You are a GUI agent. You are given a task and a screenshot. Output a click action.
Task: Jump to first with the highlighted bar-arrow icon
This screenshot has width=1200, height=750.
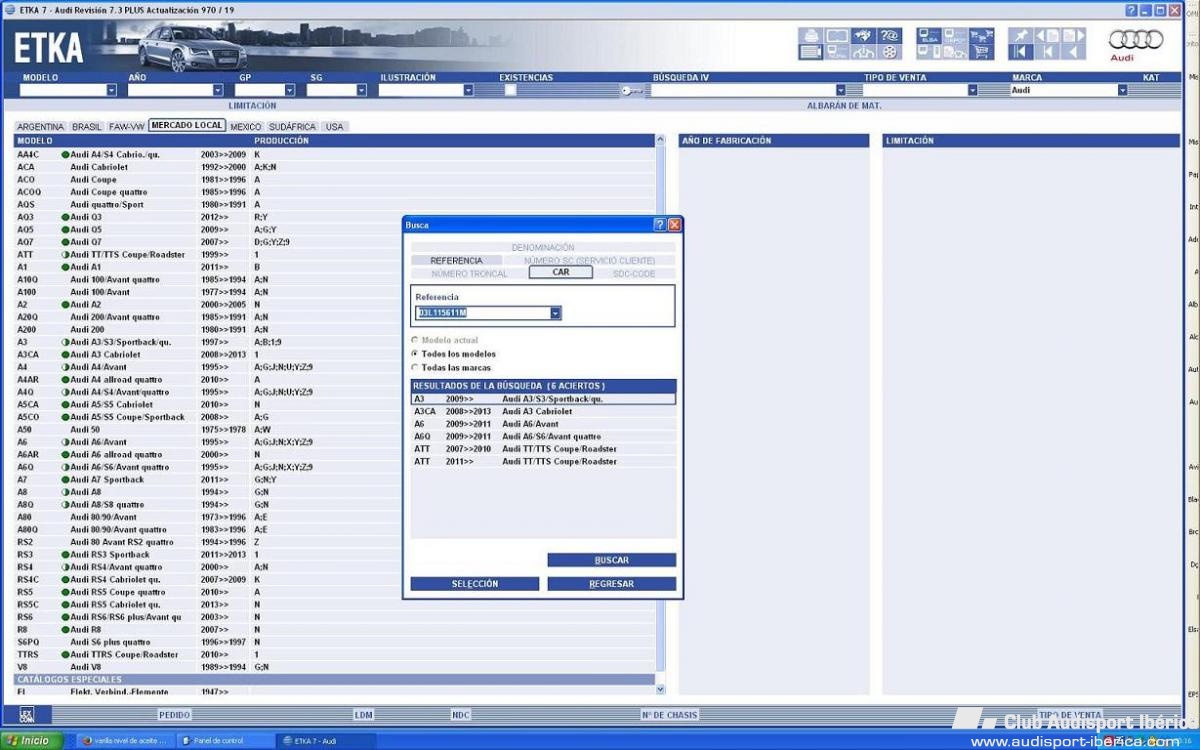1020,52
